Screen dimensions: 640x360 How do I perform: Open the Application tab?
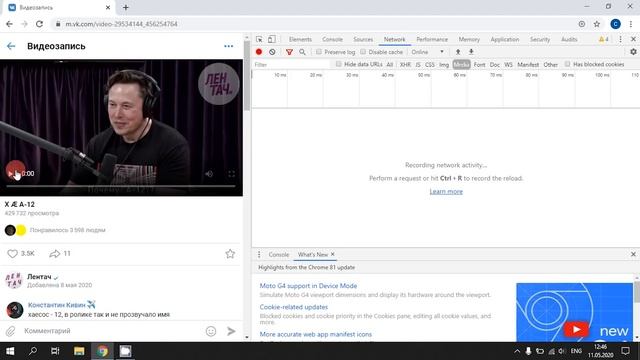tap(504, 39)
